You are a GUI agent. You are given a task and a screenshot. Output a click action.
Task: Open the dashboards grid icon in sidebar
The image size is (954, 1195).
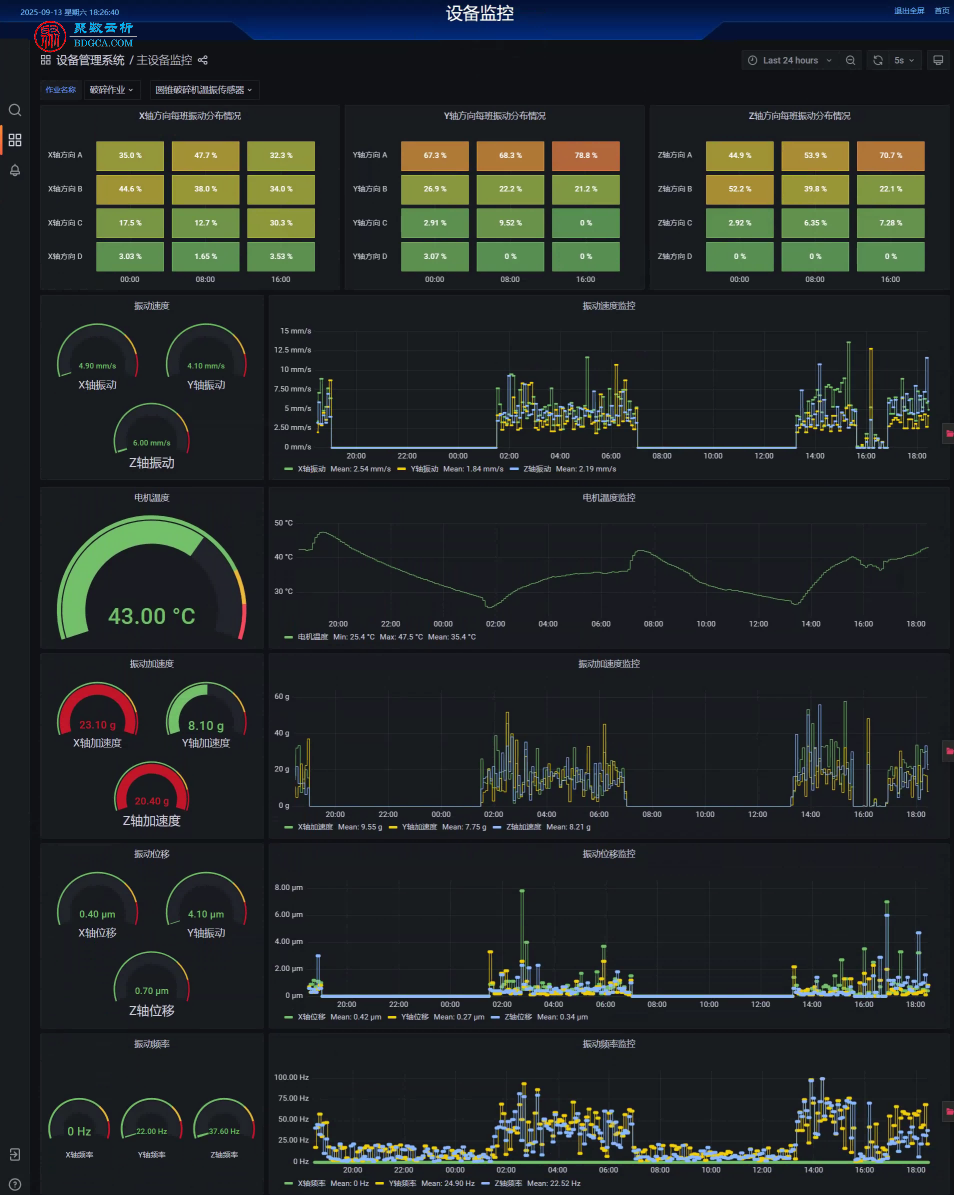click(14, 140)
